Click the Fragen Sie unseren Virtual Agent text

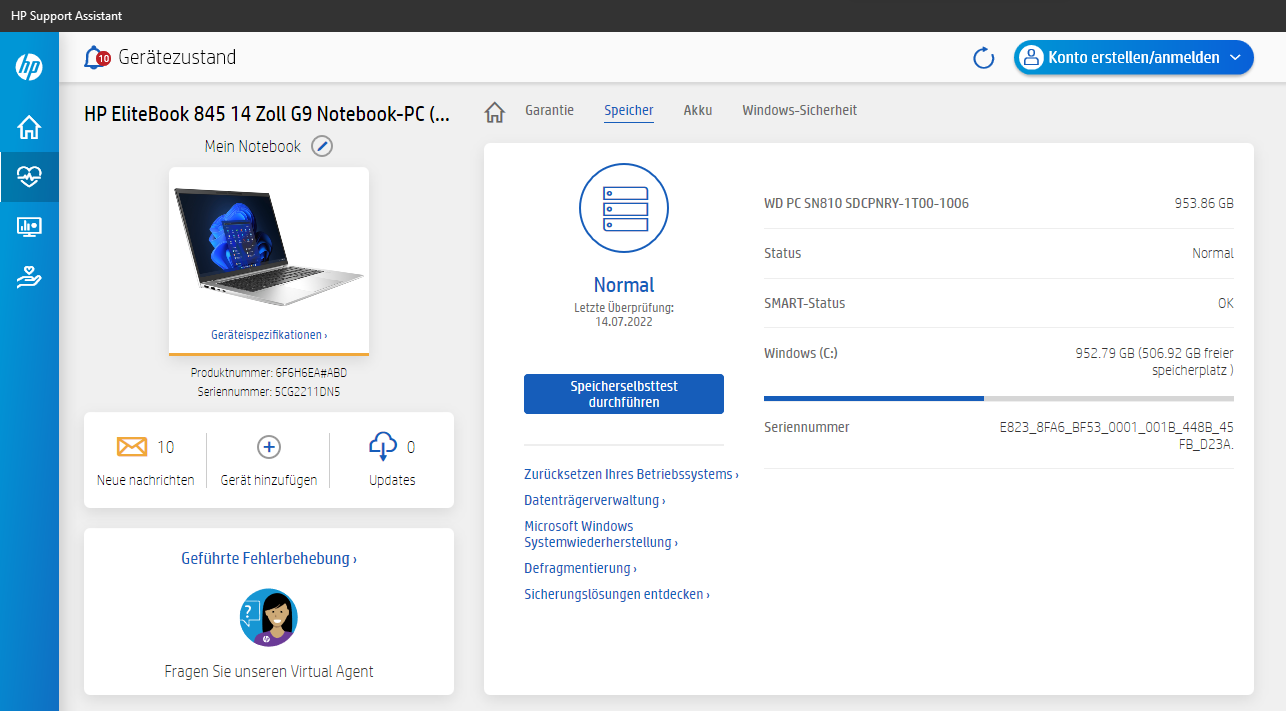tap(269, 671)
